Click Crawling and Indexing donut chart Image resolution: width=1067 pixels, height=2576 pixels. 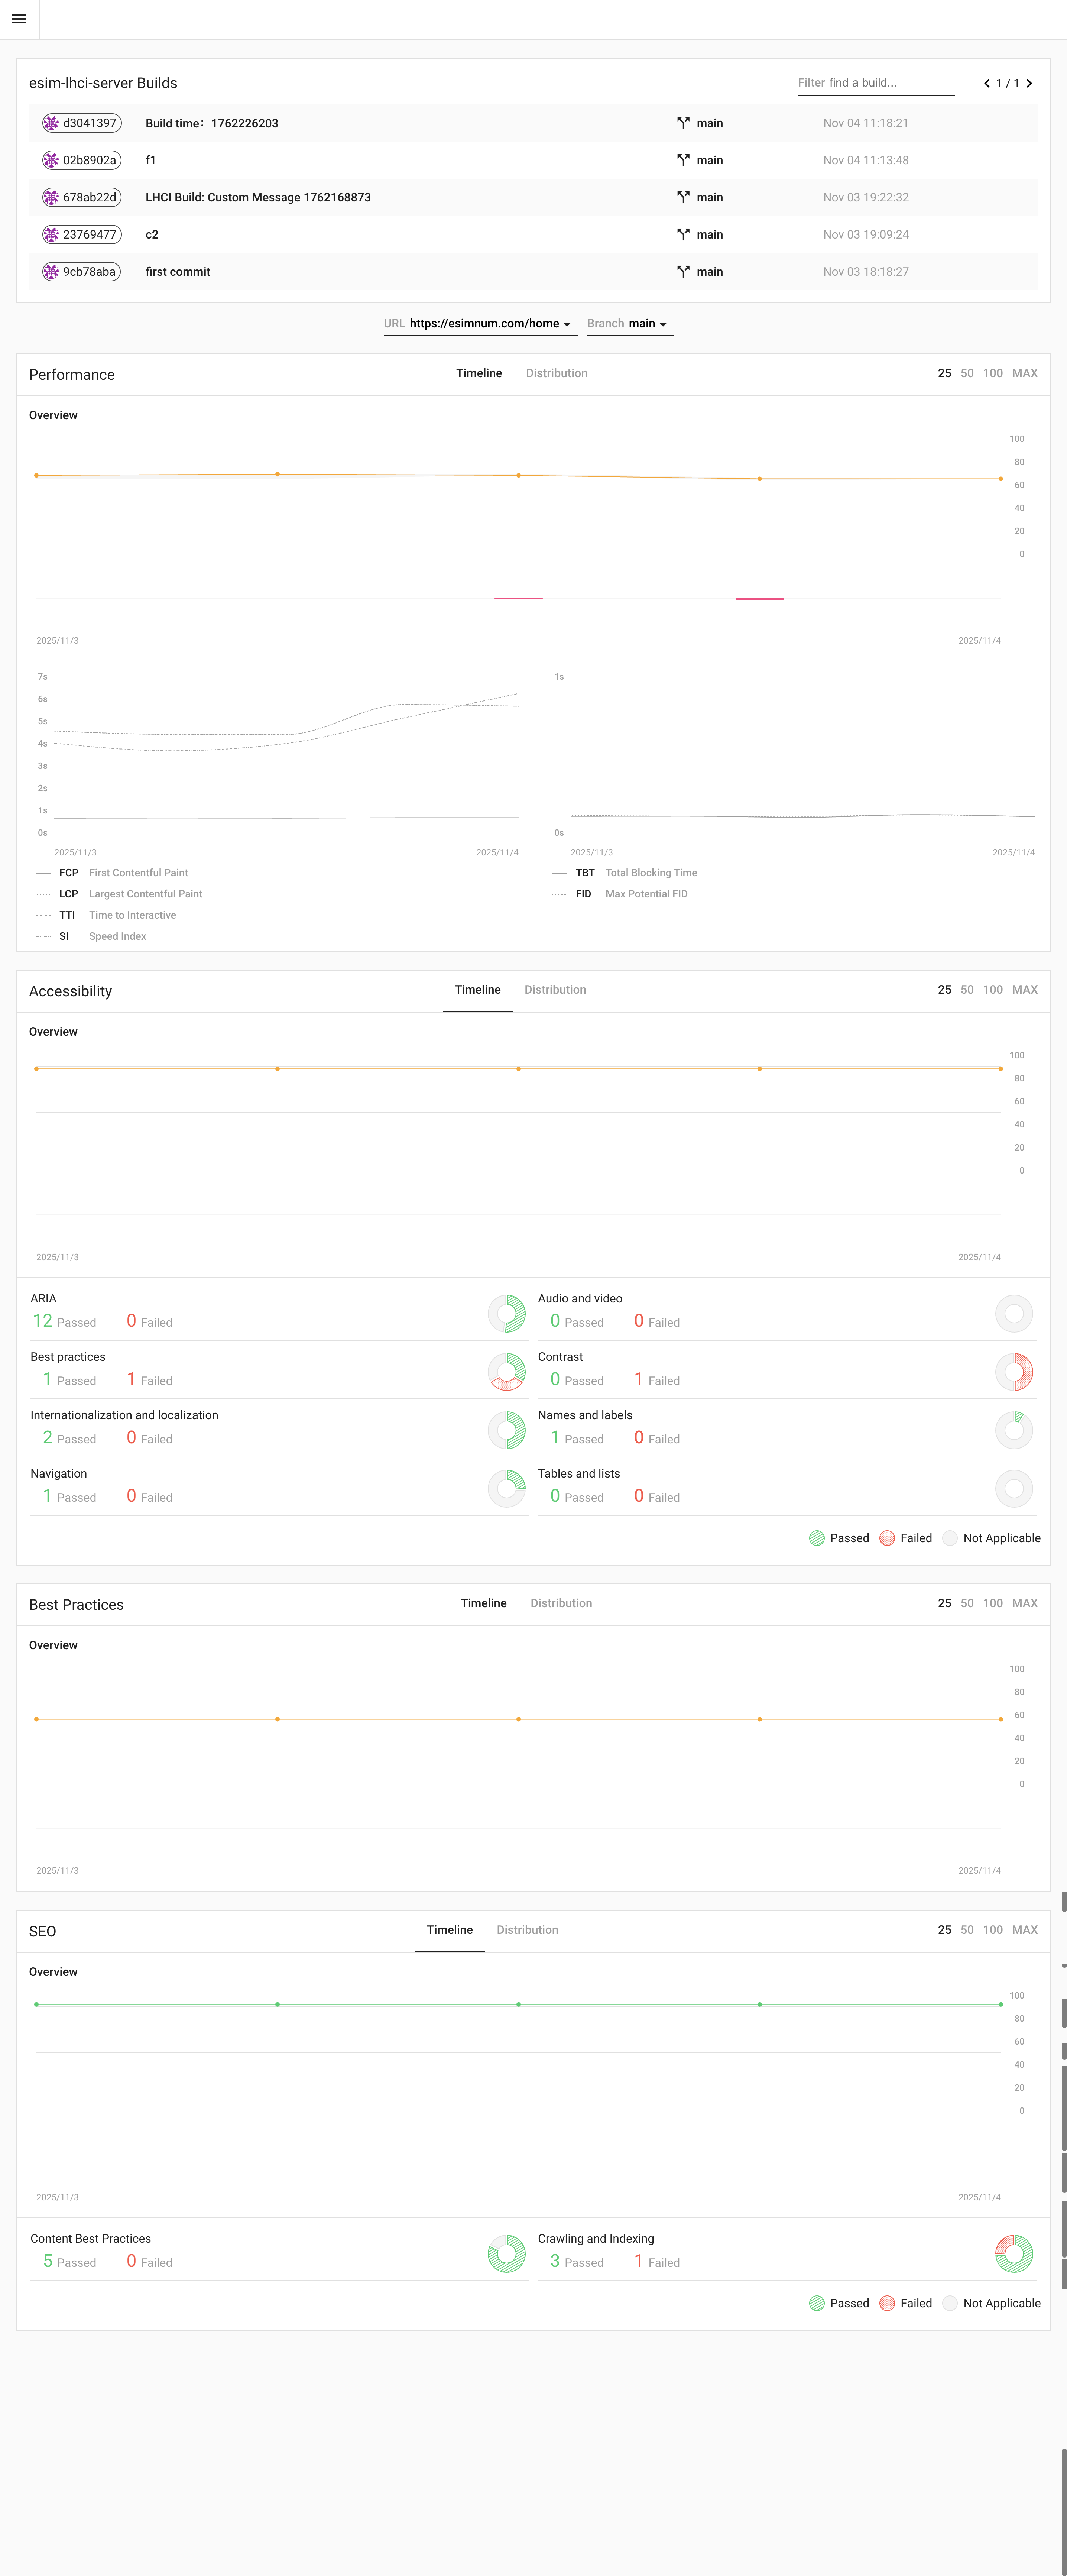coord(1014,2253)
